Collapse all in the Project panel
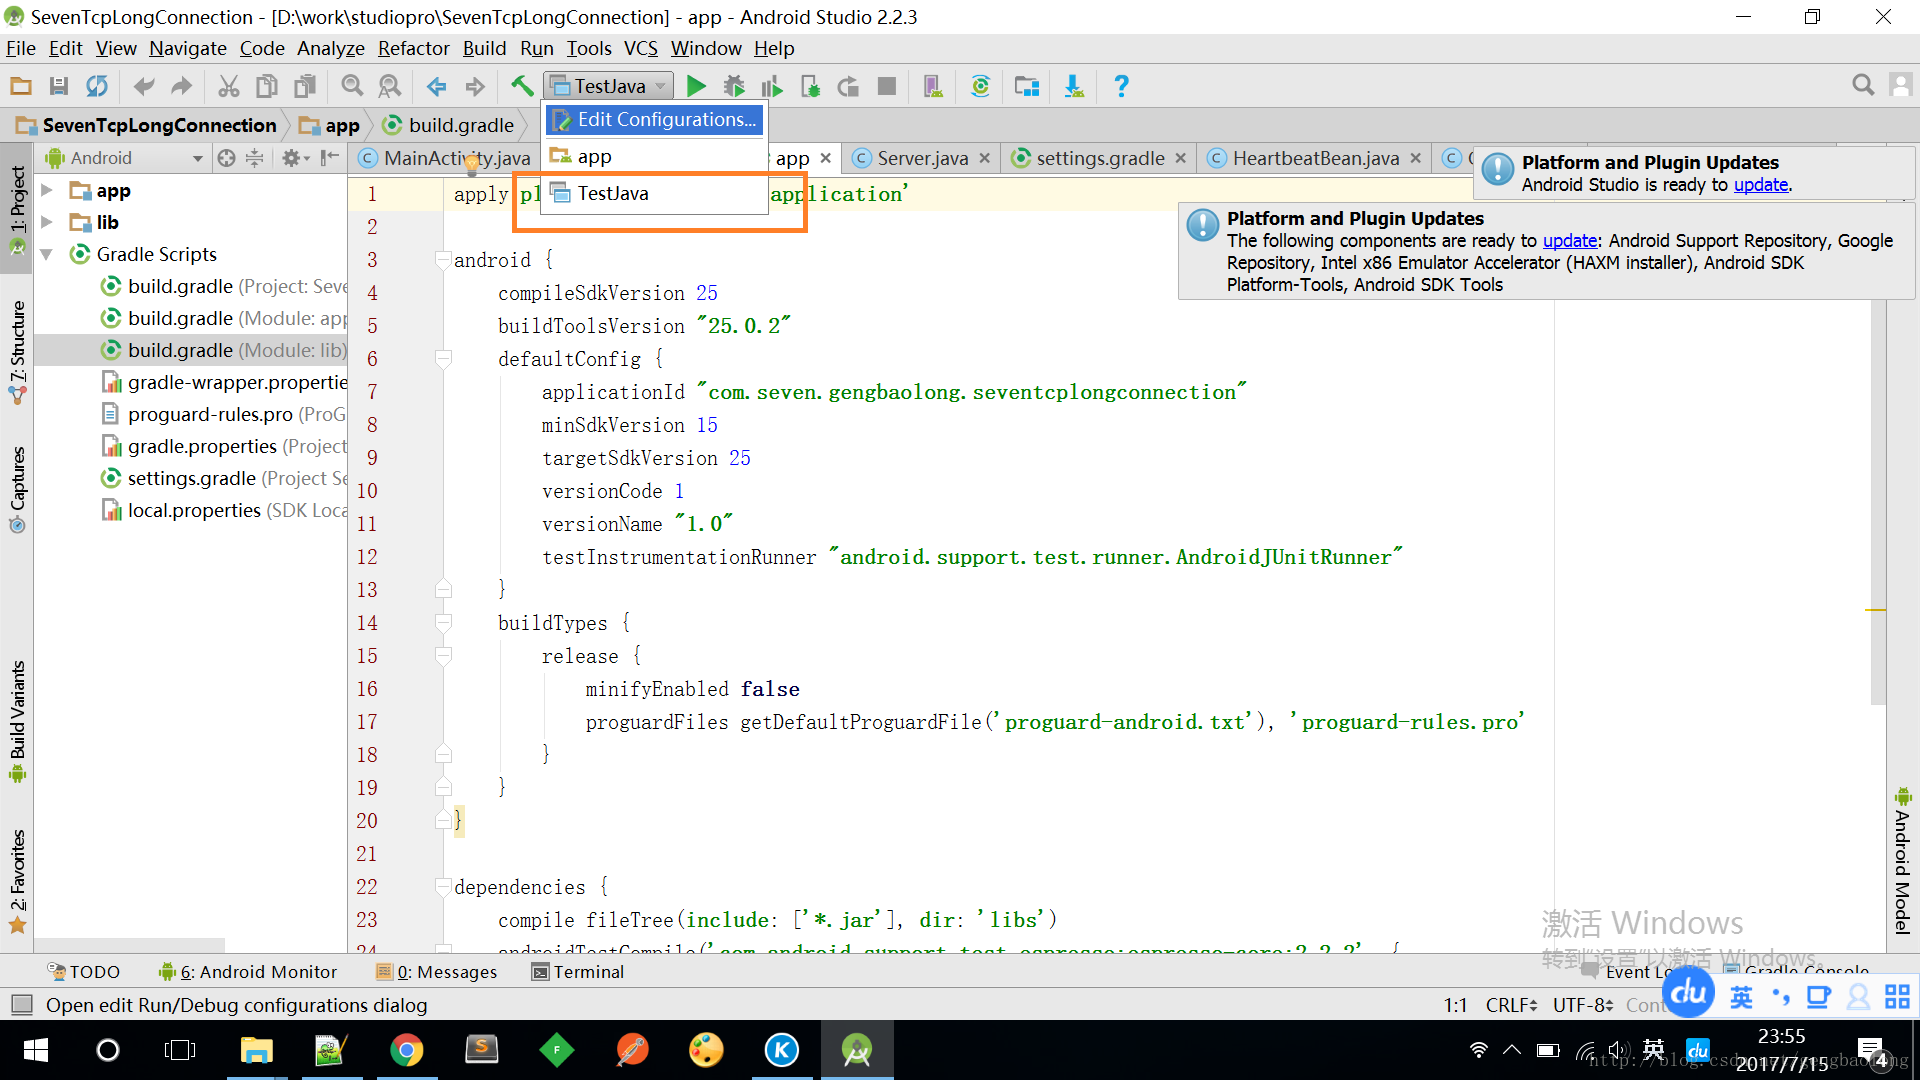Viewport: 1920px width, 1080px height. 255,158
